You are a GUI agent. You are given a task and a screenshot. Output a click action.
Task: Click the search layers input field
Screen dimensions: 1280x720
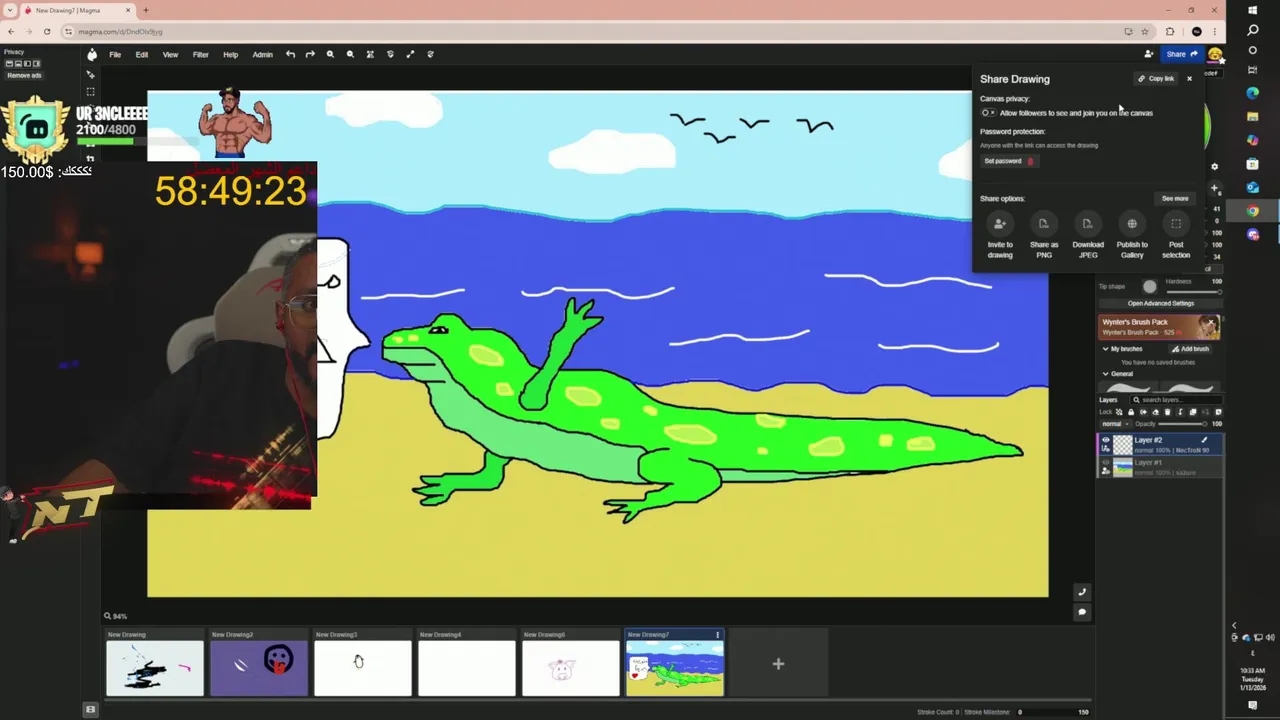(1175, 400)
